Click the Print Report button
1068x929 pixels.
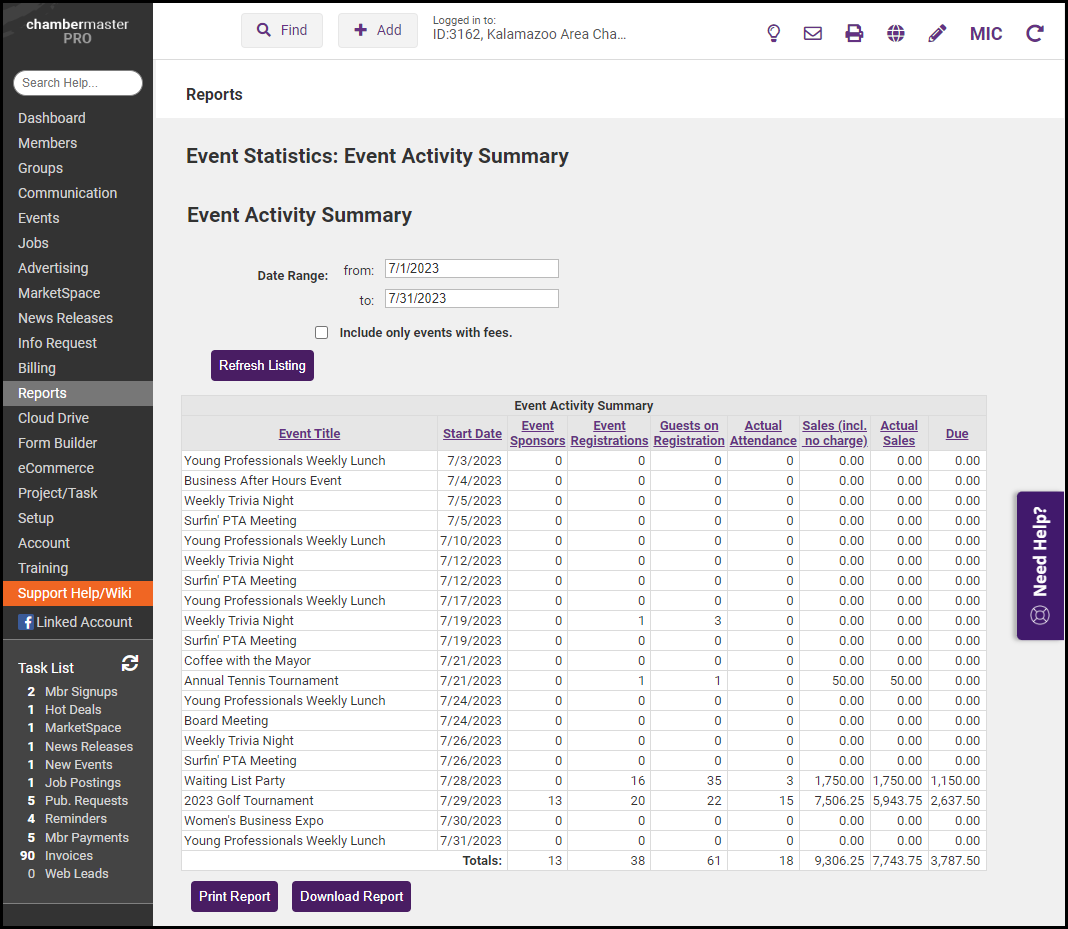235,897
